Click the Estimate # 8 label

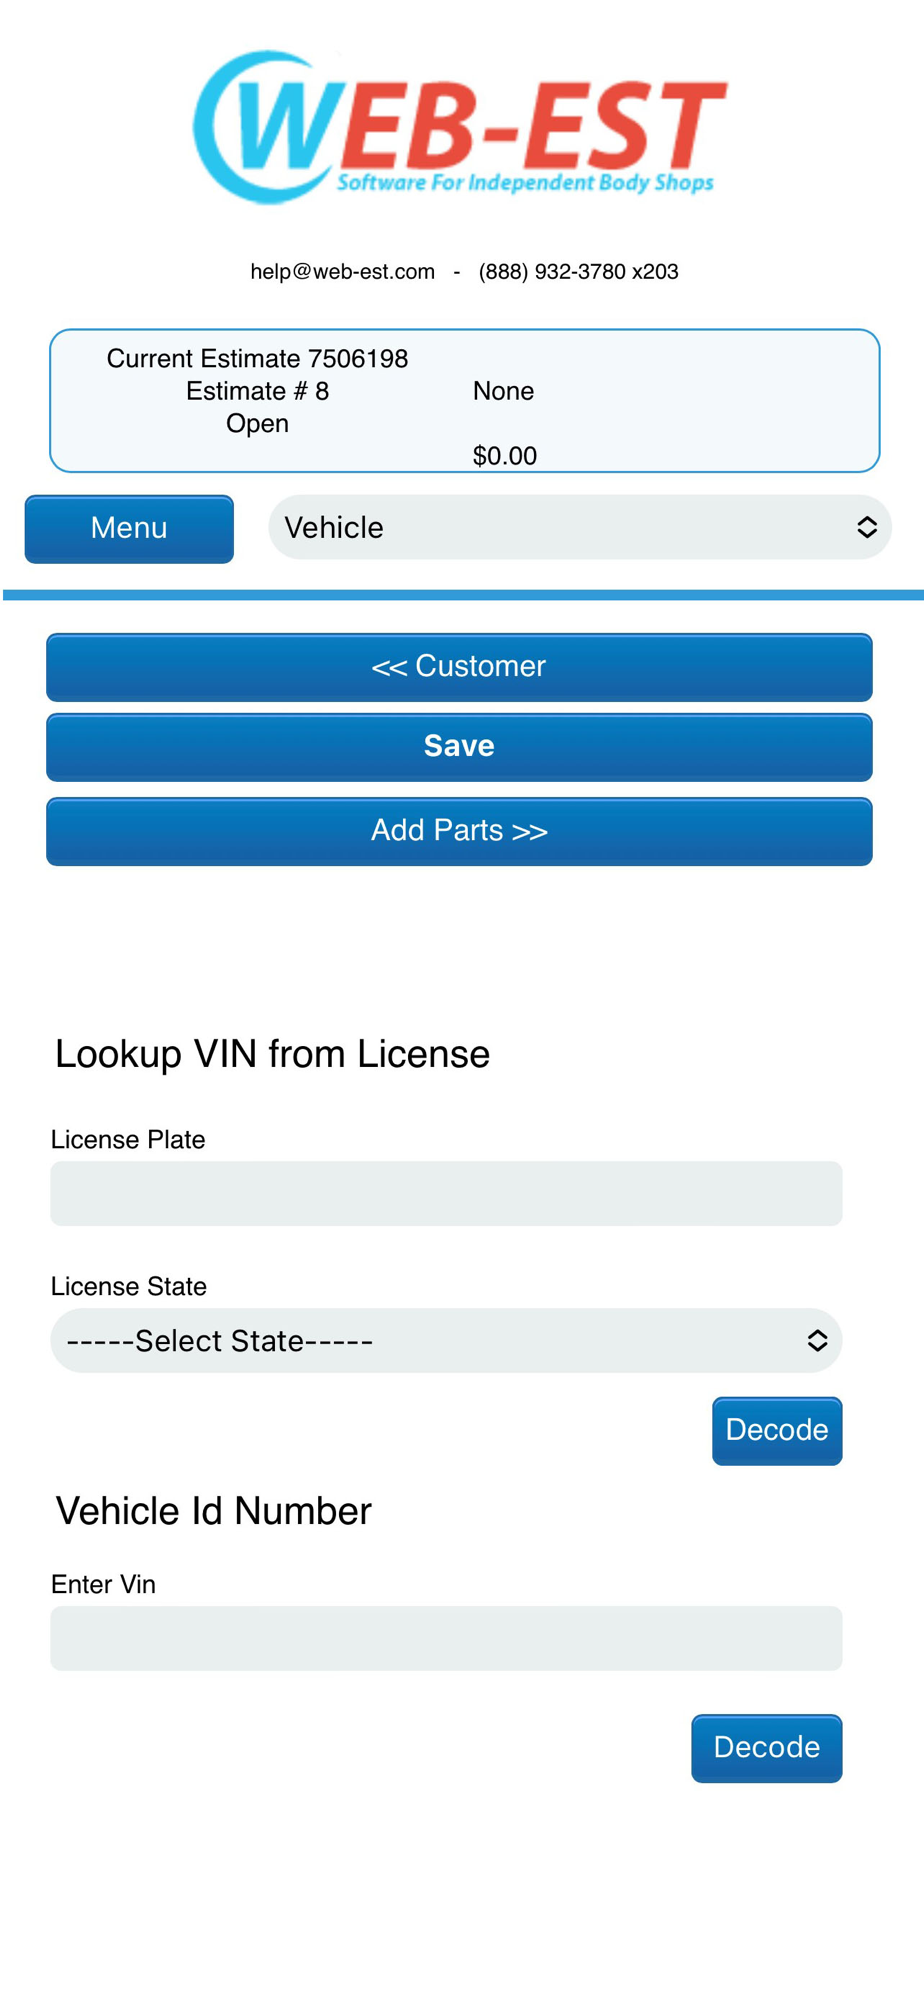pyautogui.click(x=257, y=391)
